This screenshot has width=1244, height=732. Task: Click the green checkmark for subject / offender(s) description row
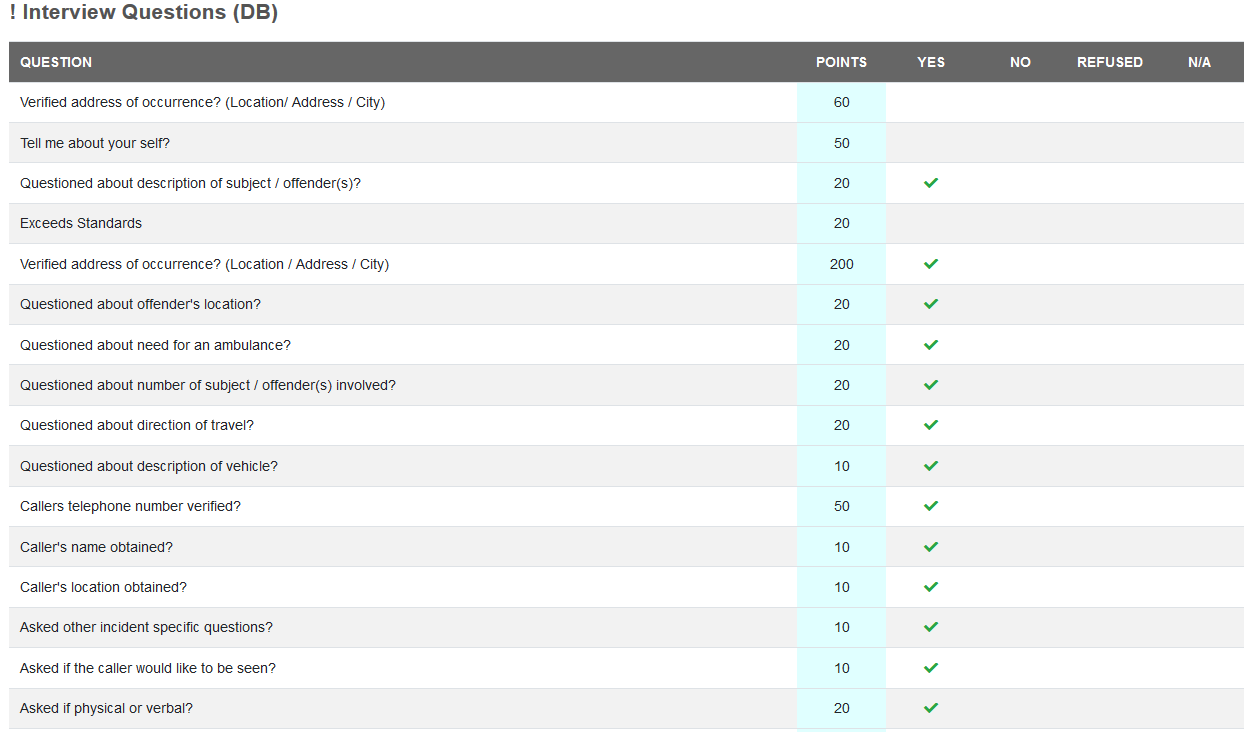(931, 183)
